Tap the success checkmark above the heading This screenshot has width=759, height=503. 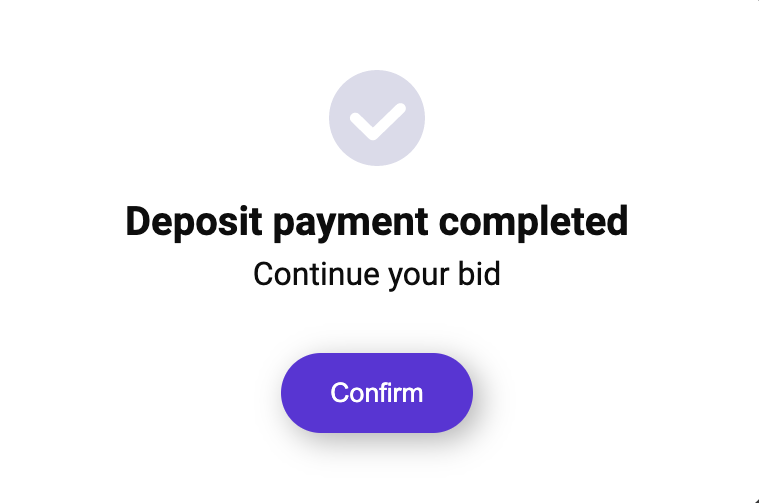click(x=377, y=119)
